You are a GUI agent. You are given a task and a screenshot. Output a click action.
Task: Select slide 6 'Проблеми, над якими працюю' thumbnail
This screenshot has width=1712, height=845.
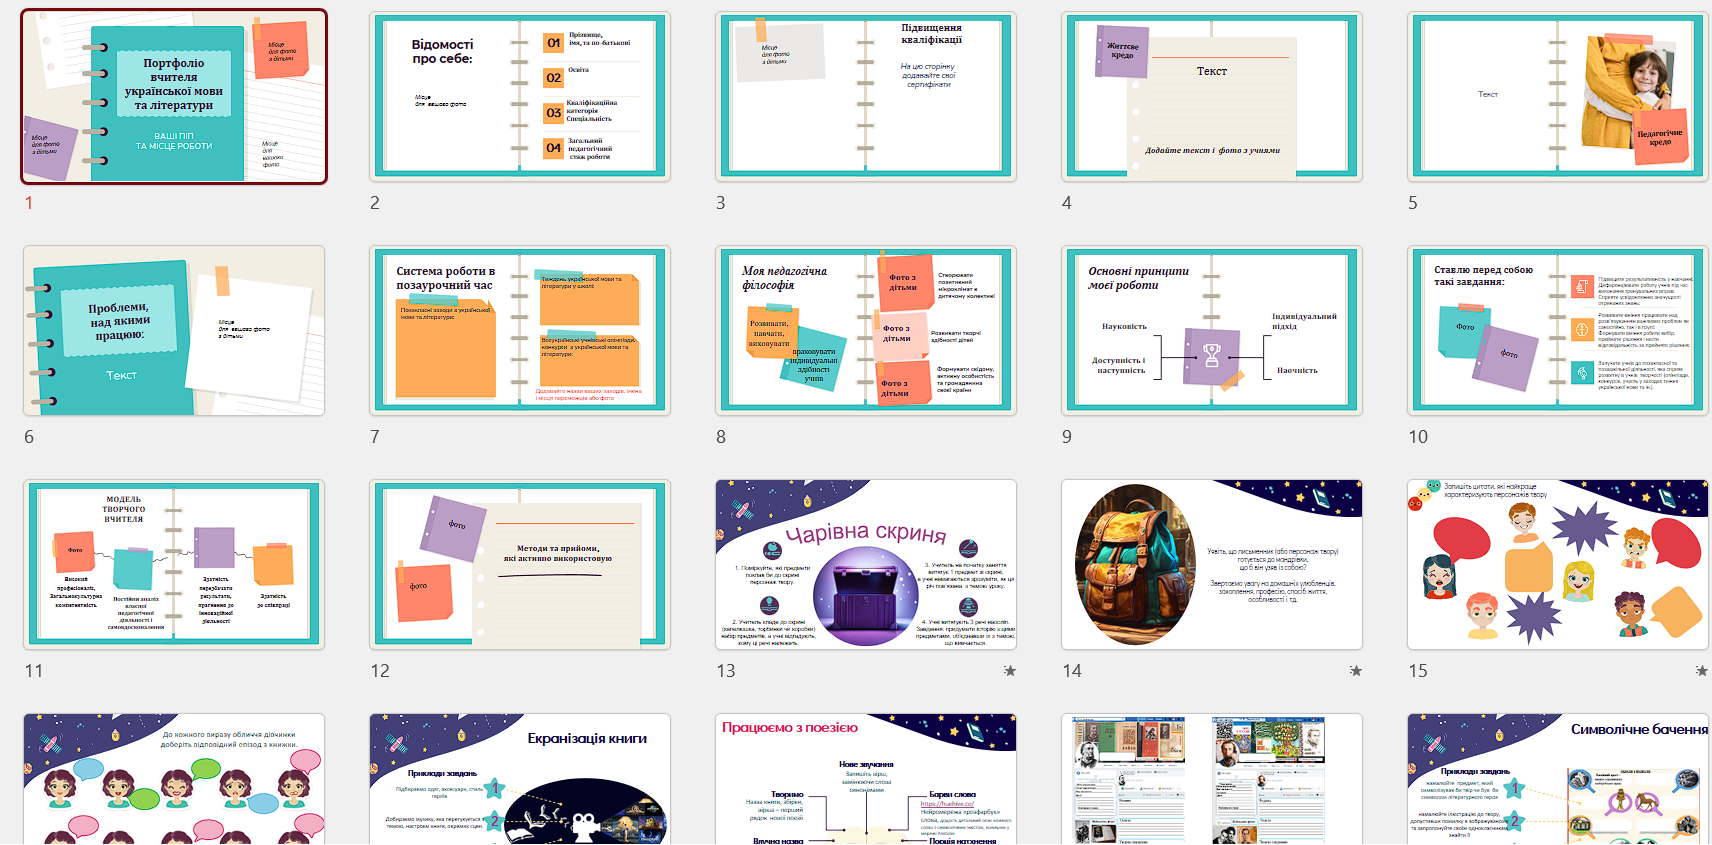(174, 331)
